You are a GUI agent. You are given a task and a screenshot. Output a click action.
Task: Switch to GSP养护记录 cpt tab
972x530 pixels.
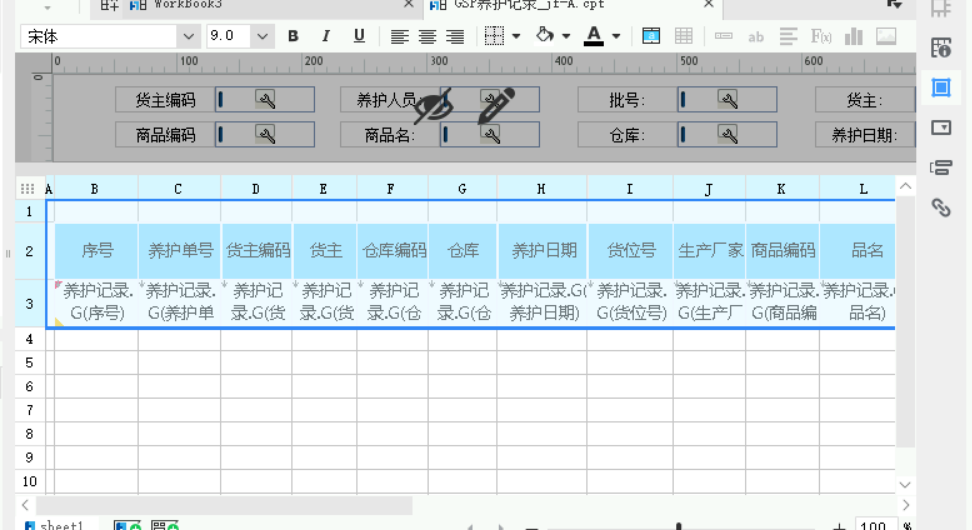coord(529,5)
